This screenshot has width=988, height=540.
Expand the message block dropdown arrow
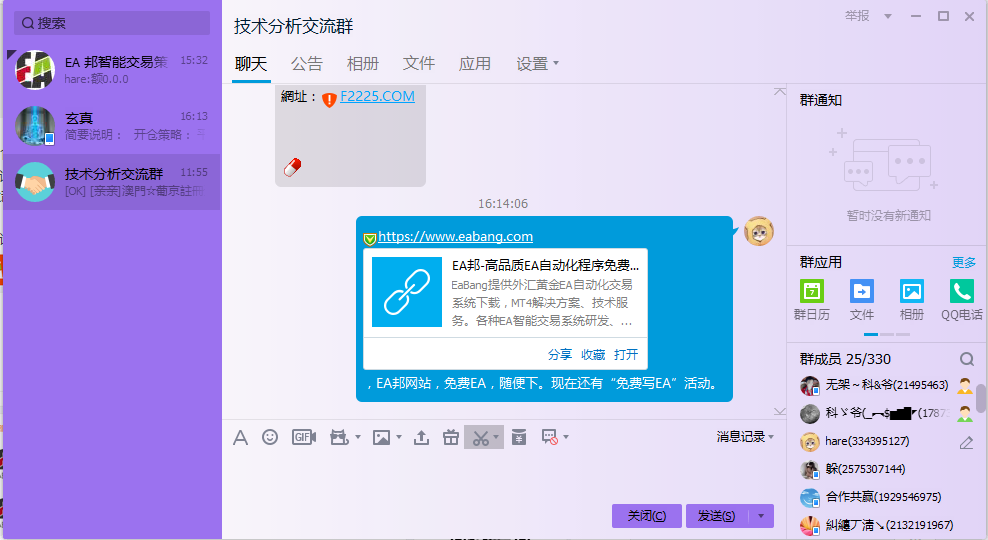(566, 437)
